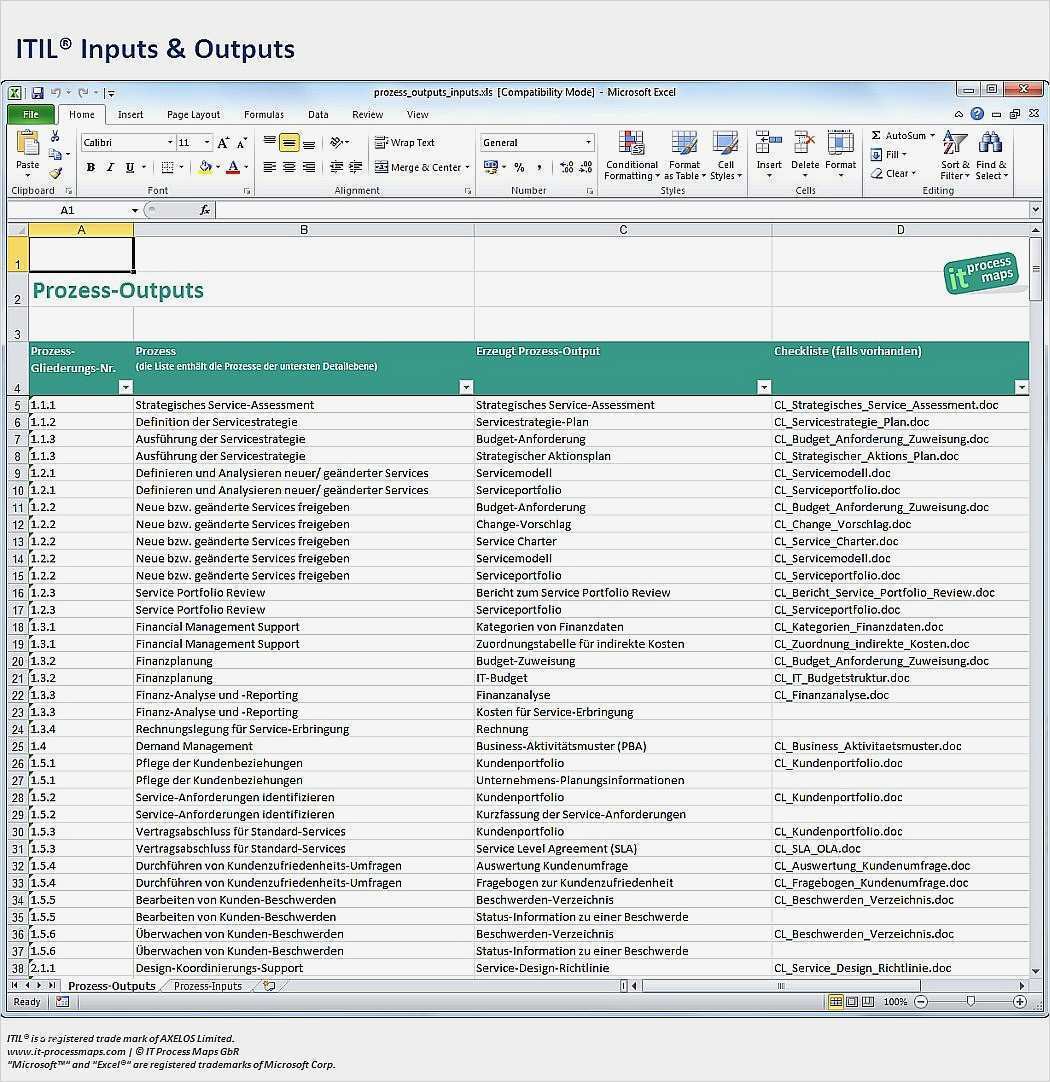The height and width of the screenshot is (1082, 1050).
Task: Switch to the Review tab
Action: pyautogui.click(x=367, y=115)
